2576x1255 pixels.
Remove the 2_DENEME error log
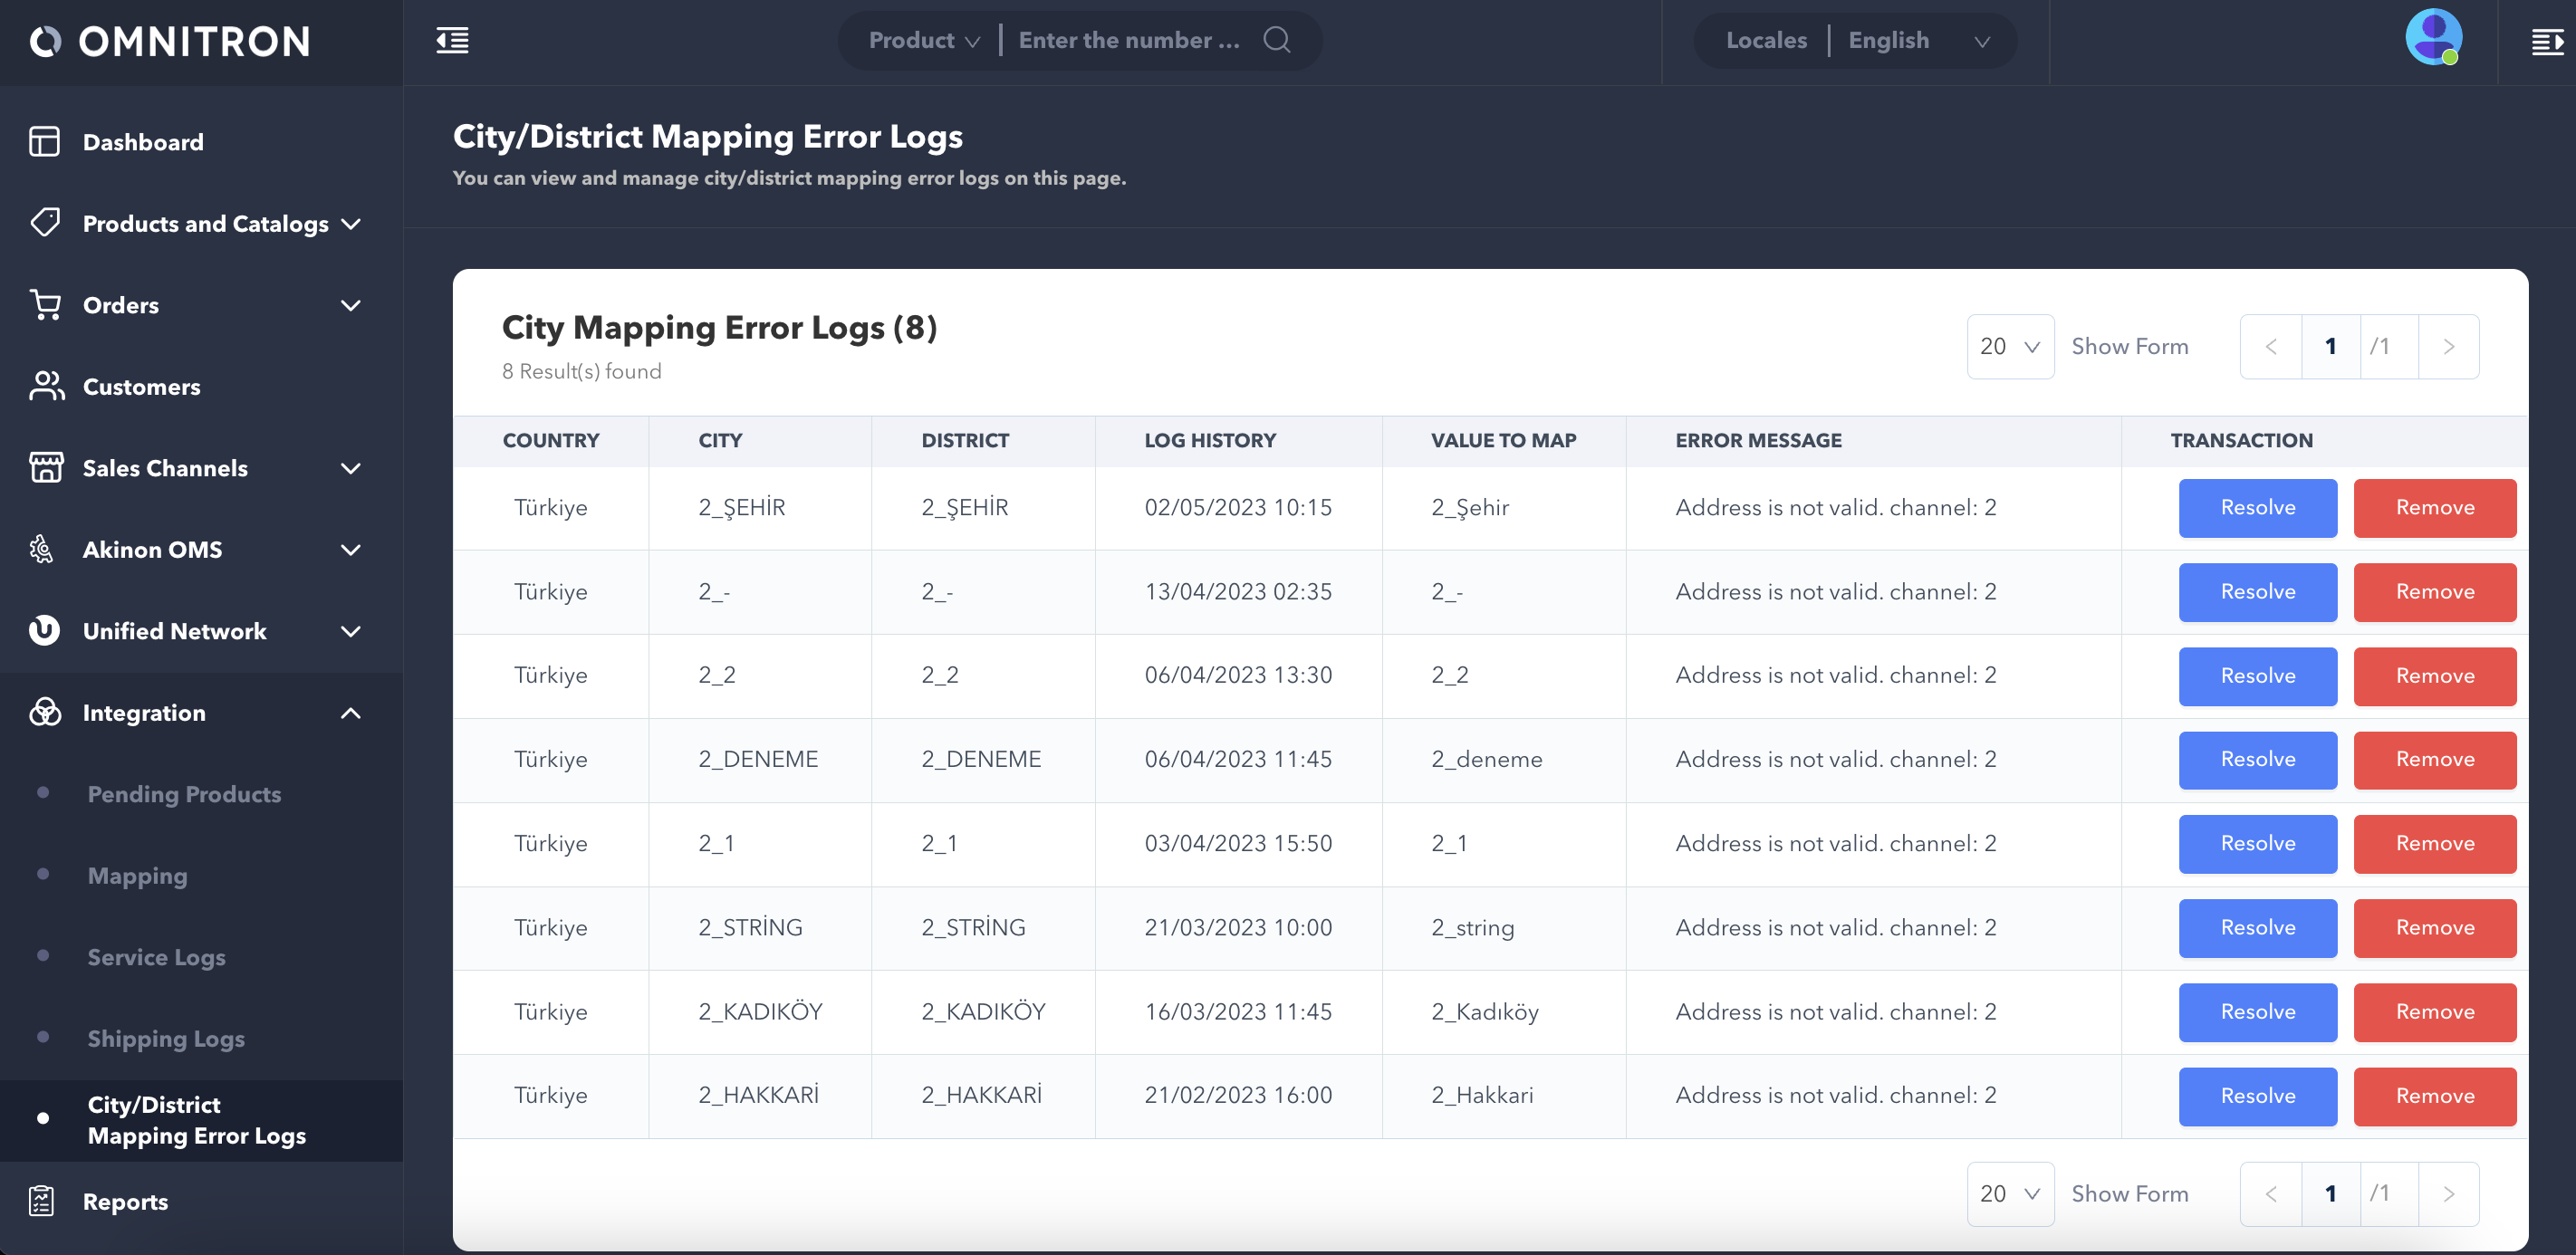tap(2433, 759)
